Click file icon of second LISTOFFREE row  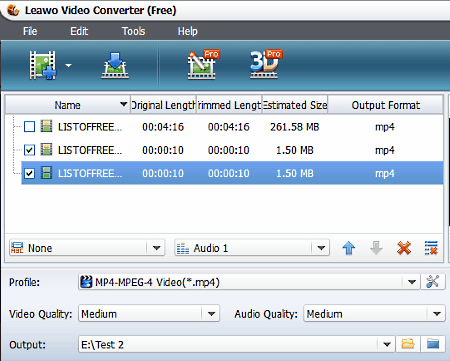46,150
